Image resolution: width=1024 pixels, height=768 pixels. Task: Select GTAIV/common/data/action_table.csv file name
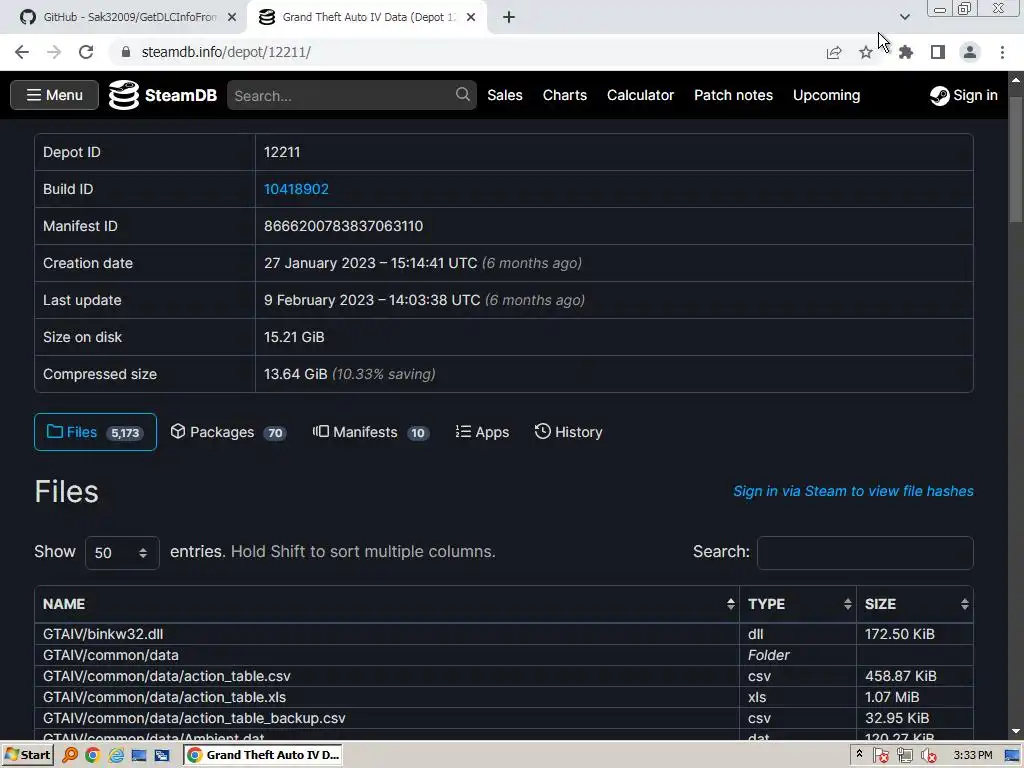click(167, 676)
